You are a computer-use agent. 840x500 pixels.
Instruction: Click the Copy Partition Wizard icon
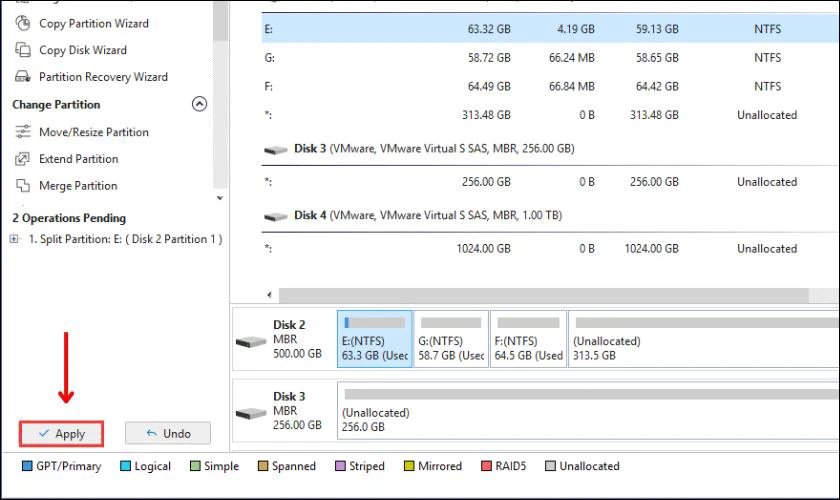click(22, 23)
